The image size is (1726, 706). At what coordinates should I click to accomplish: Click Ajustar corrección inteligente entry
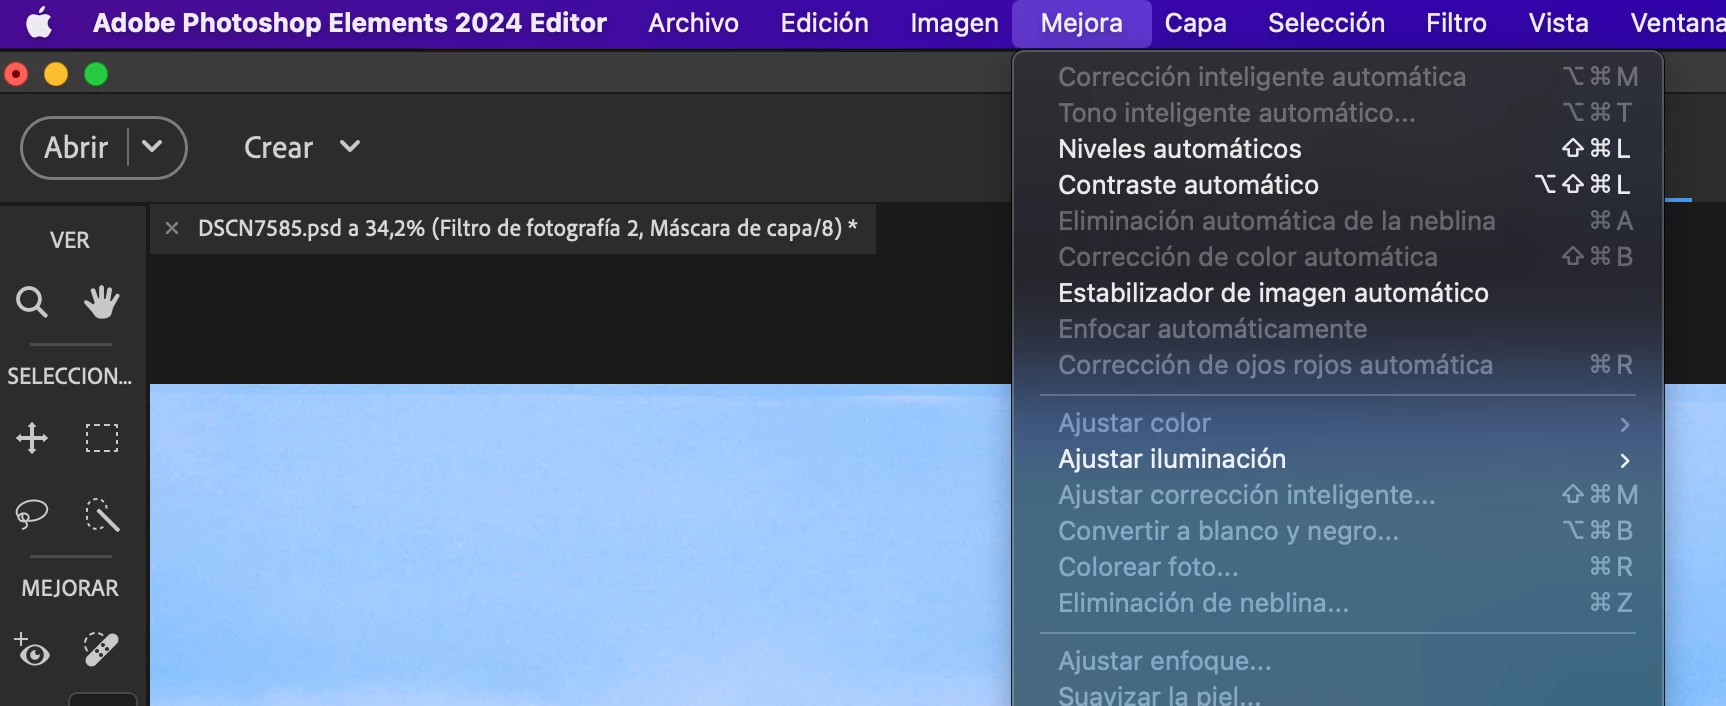tap(1338, 495)
